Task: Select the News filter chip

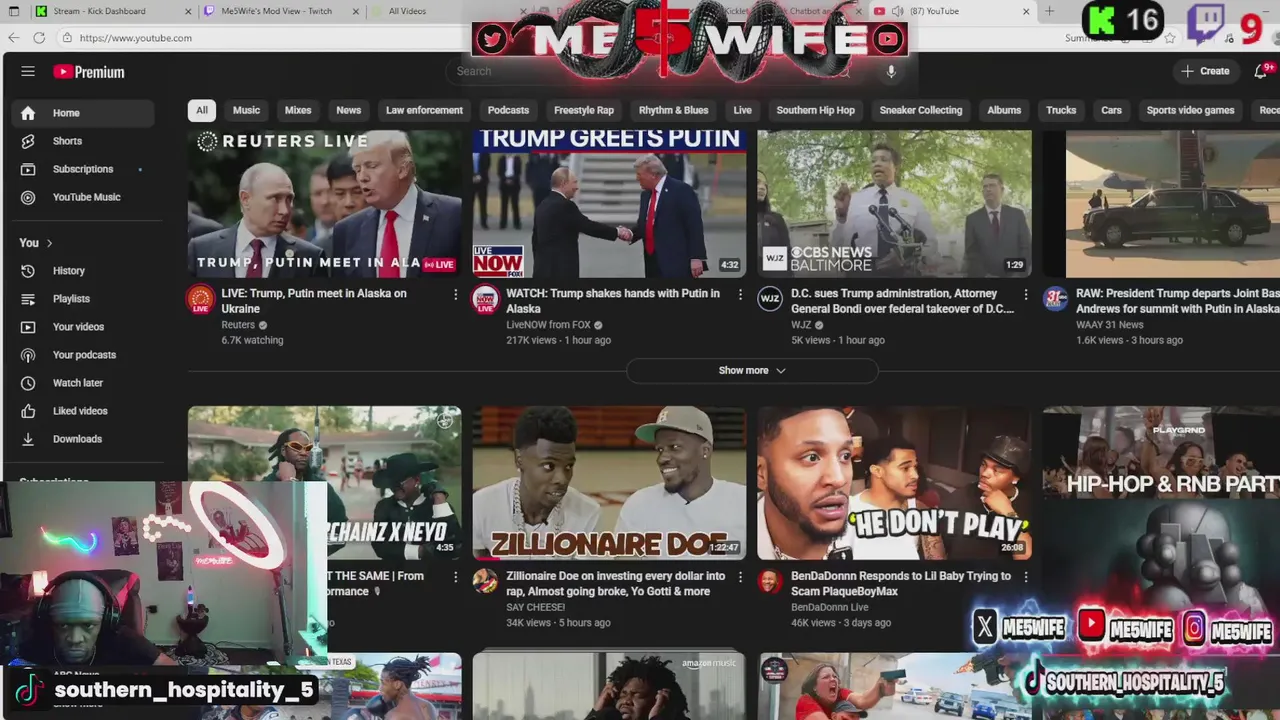Action: 348,110
